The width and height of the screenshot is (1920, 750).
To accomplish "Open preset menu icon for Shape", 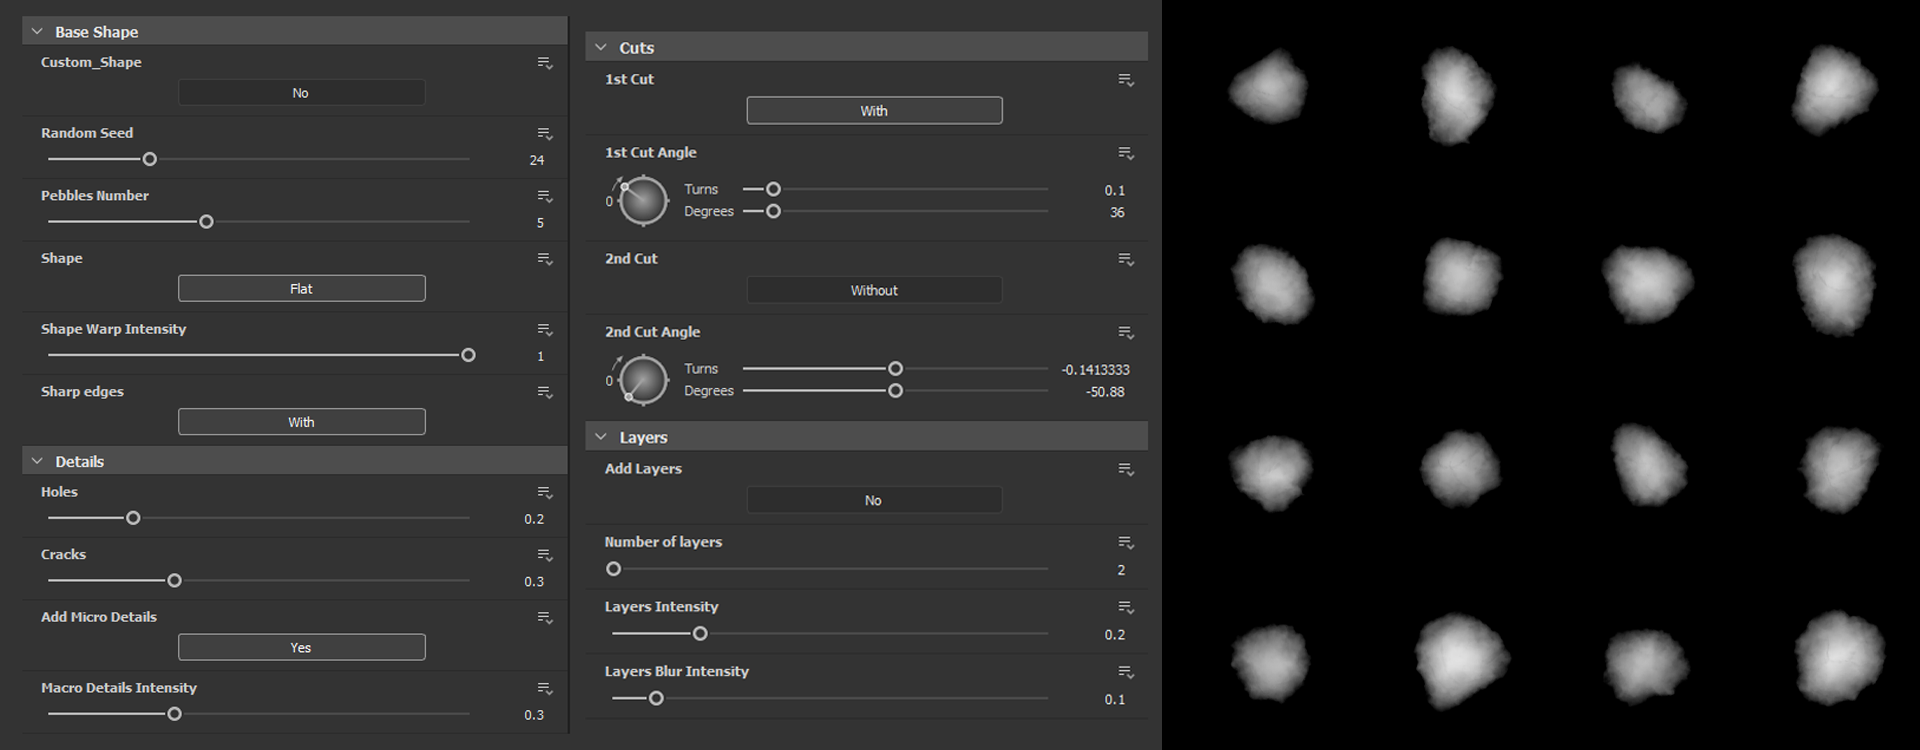I will 545,259.
